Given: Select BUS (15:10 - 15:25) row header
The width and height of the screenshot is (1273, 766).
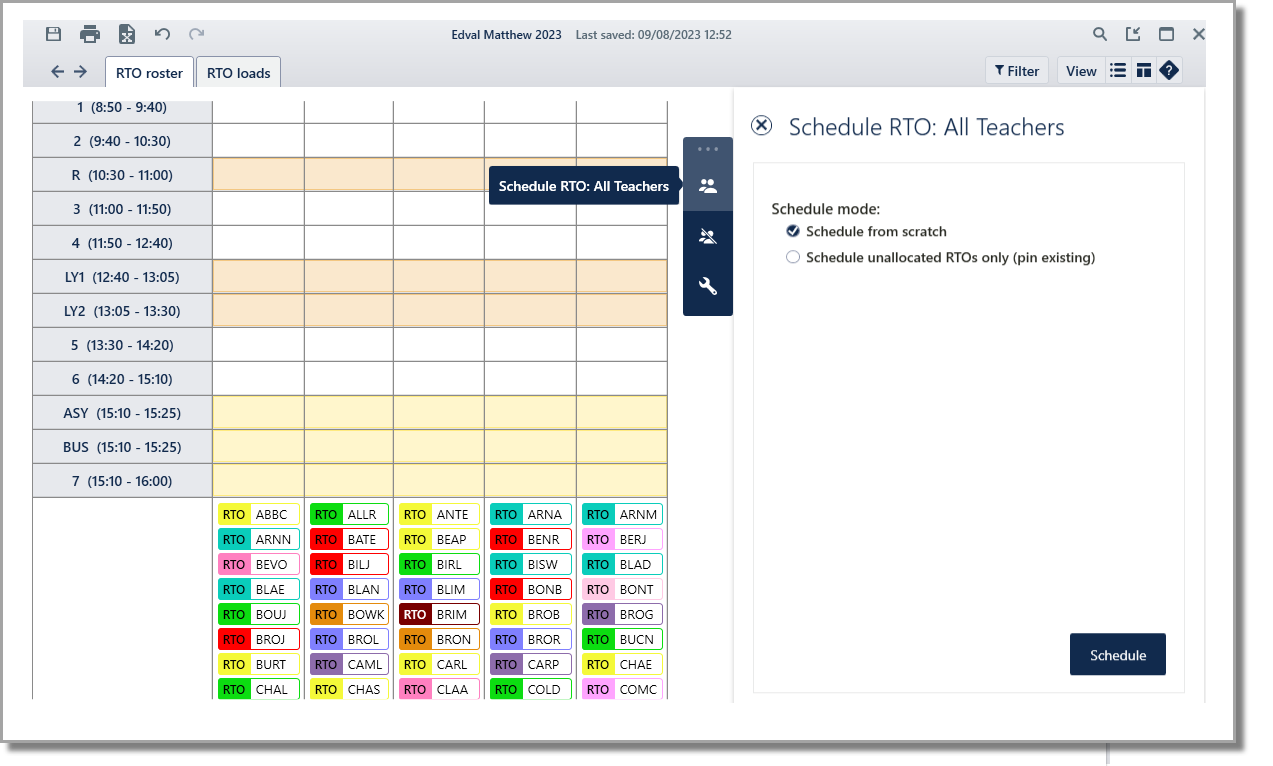Looking at the screenshot, I should coord(122,447).
